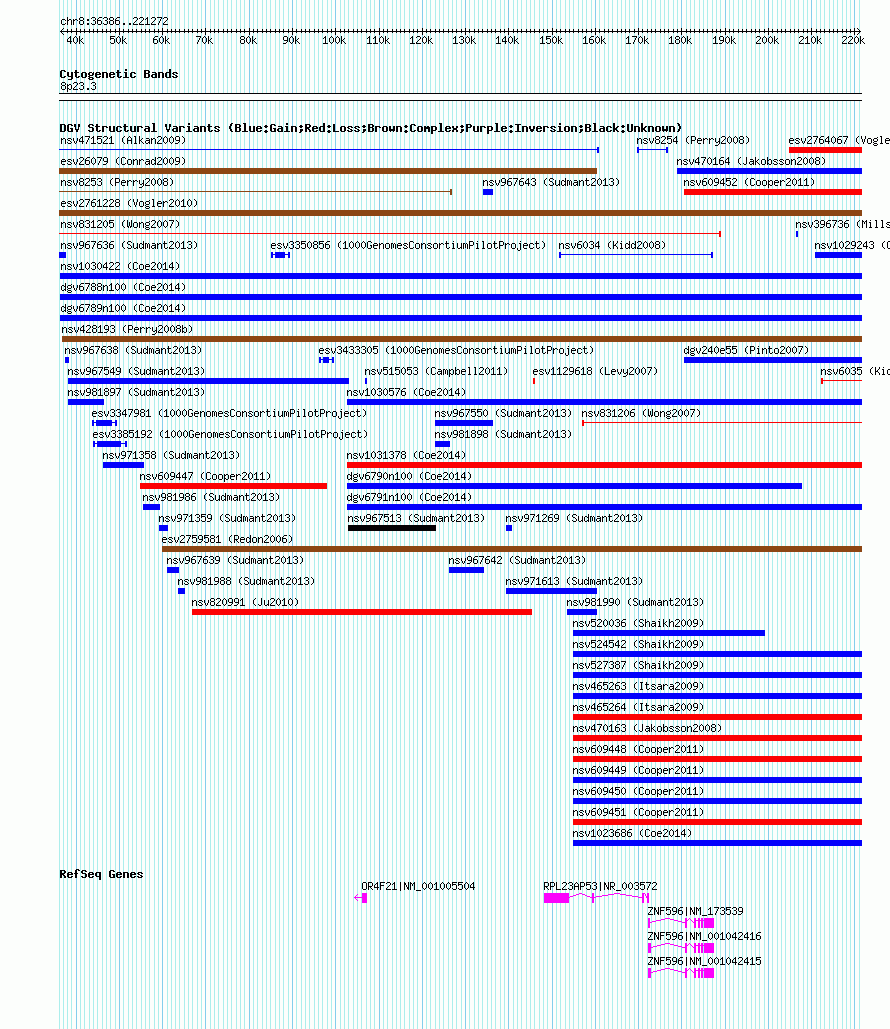The height and width of the screenshot is (1029, 890).
Task: Click the nsv967642 (Sudmant2013) blue bar
Action: [466, 570]
